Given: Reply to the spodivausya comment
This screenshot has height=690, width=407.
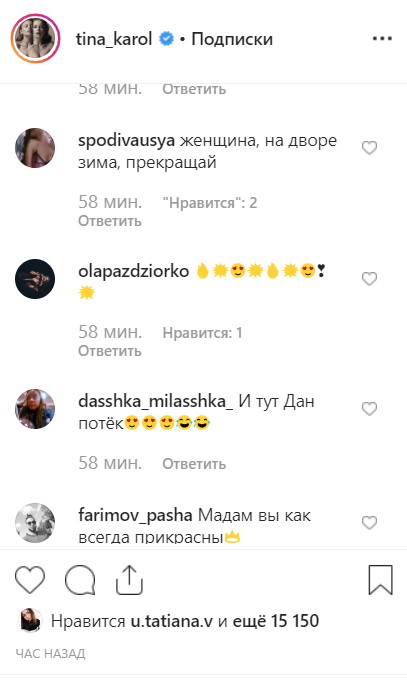Looking at the screenshot, I should pyautogui.click(x=110, y=220).
